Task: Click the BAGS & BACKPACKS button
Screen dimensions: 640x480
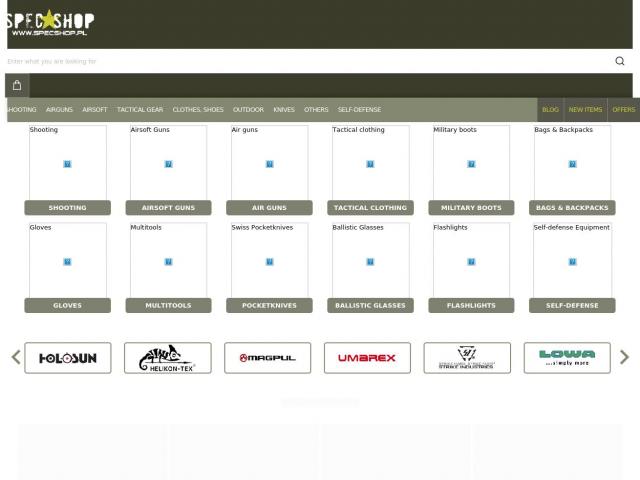Action: (572, 207)
